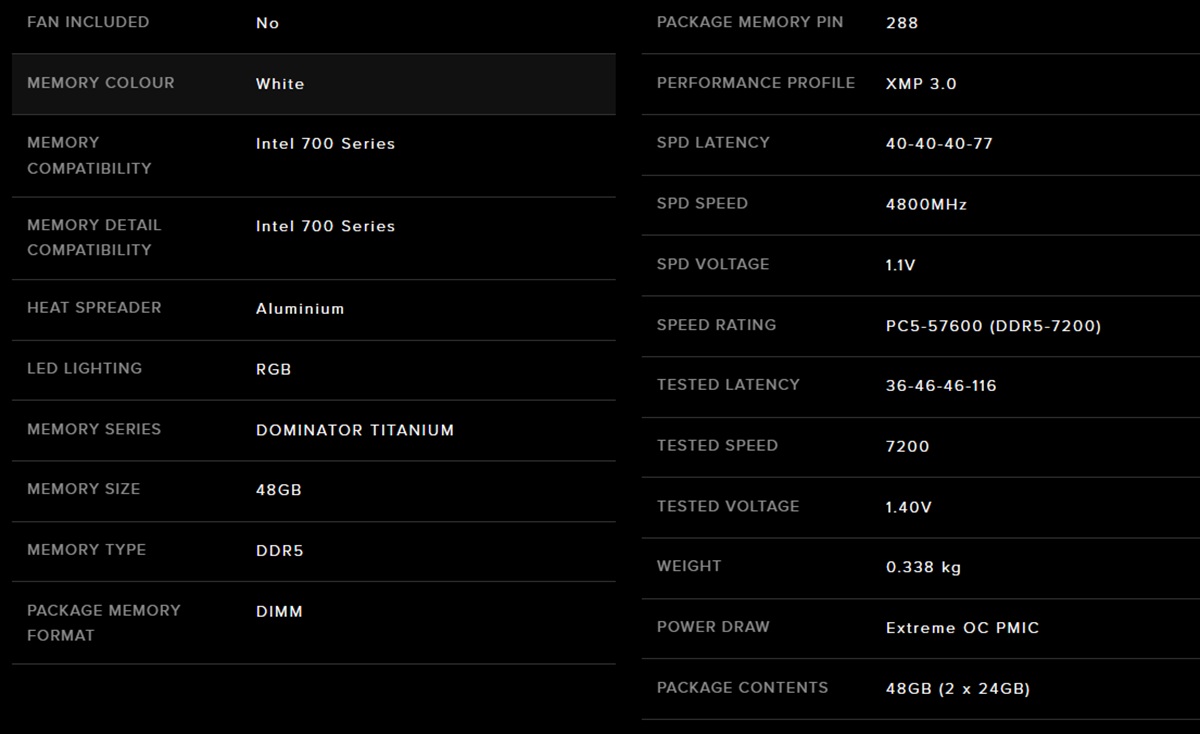The height and width of the screenshot is (734, 1200).
Task: Click the "MEMORY DETAIL COMPATIBILITY" label
Action: (94, 237)
